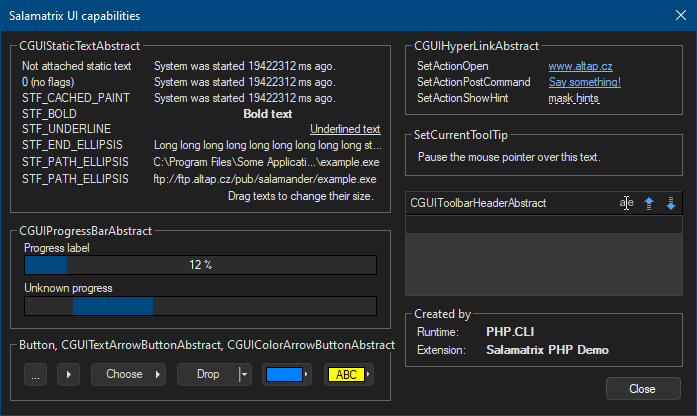Click the CGUIToolbarHeaderAbstract header text
Viewport: 697px width, 416px height.
[478, 203]
